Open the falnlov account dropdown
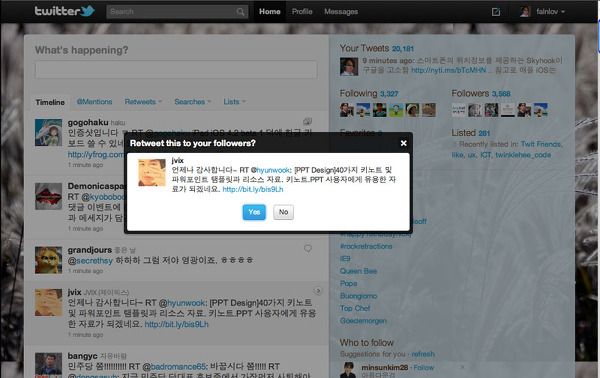 [x=551, y=12]
